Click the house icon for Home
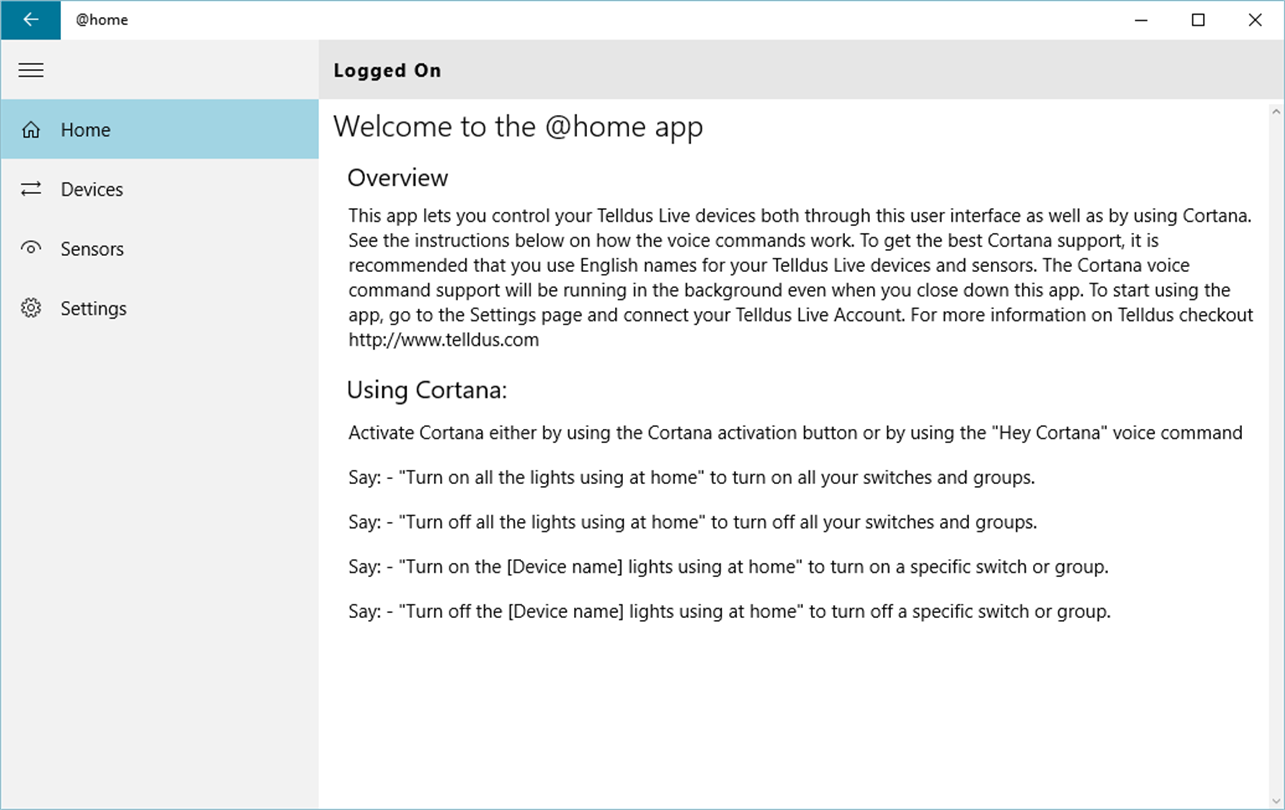 point(31,130)
